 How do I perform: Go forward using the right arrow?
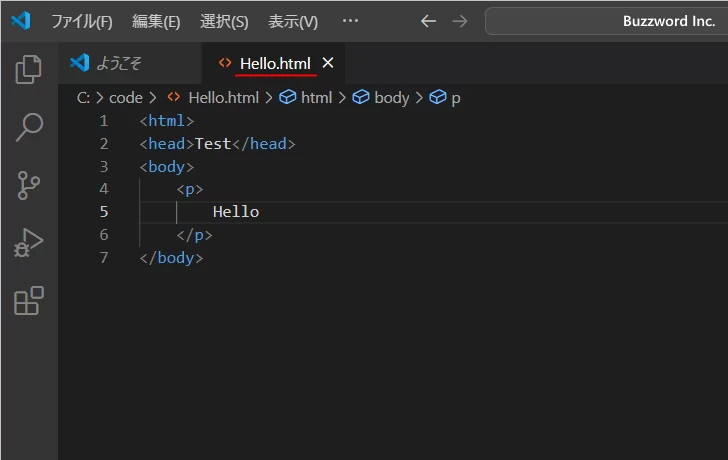(459, 21)
